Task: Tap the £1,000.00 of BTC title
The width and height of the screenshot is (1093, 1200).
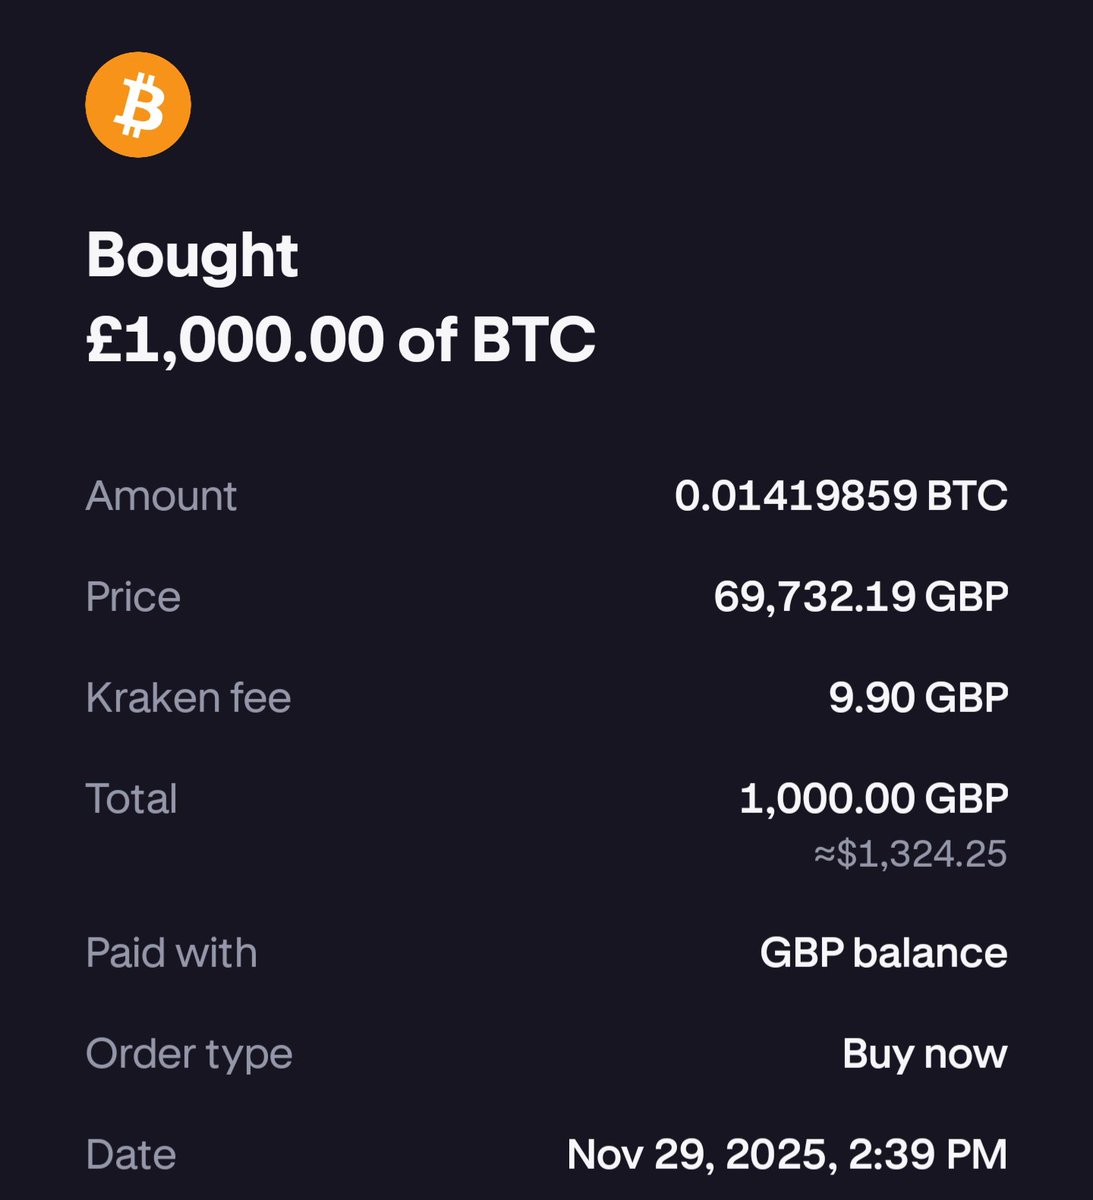Action: click(341, 340)
